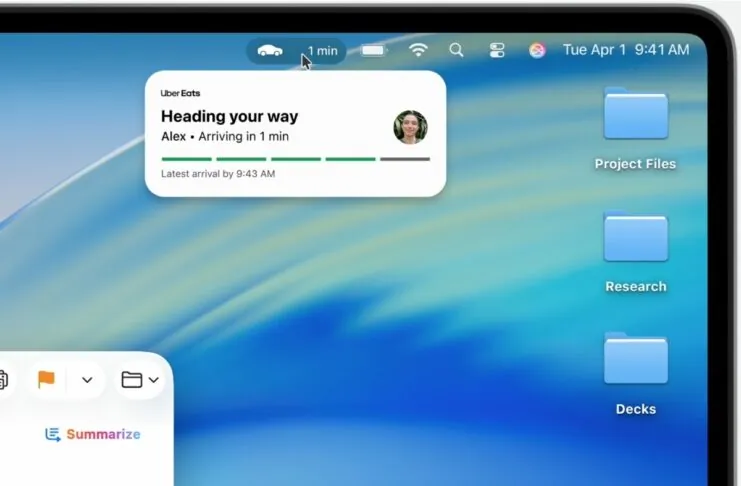Screen dimensions: 741x486
Task: Click Alex Arriving in 1 min text
Action: click(225, 137)
